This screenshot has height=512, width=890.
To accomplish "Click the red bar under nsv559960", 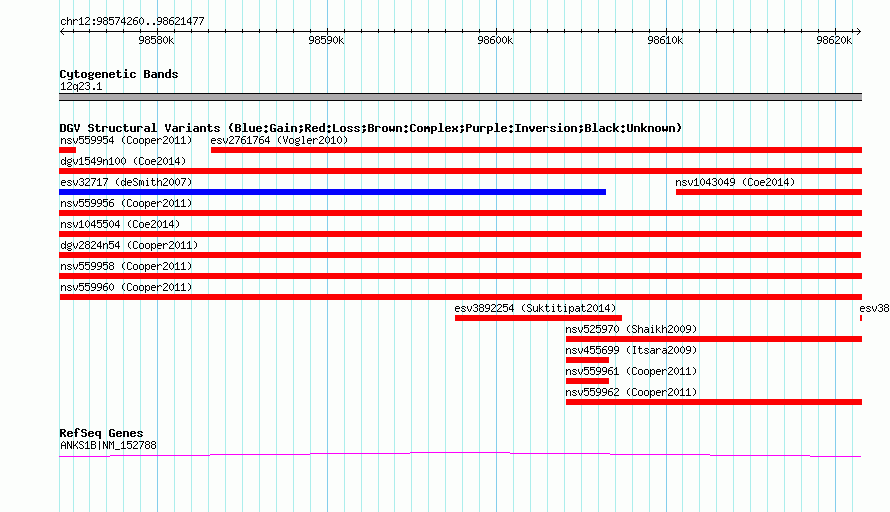I will 461,297.
